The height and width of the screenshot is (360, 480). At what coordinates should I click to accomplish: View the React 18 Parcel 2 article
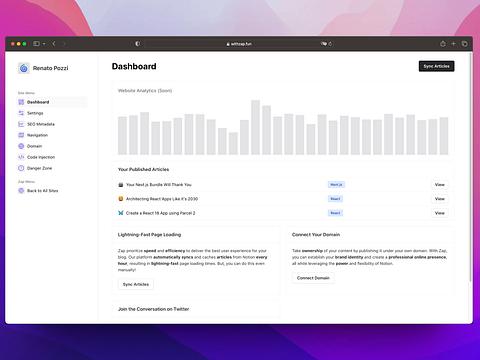coord(440,213)
